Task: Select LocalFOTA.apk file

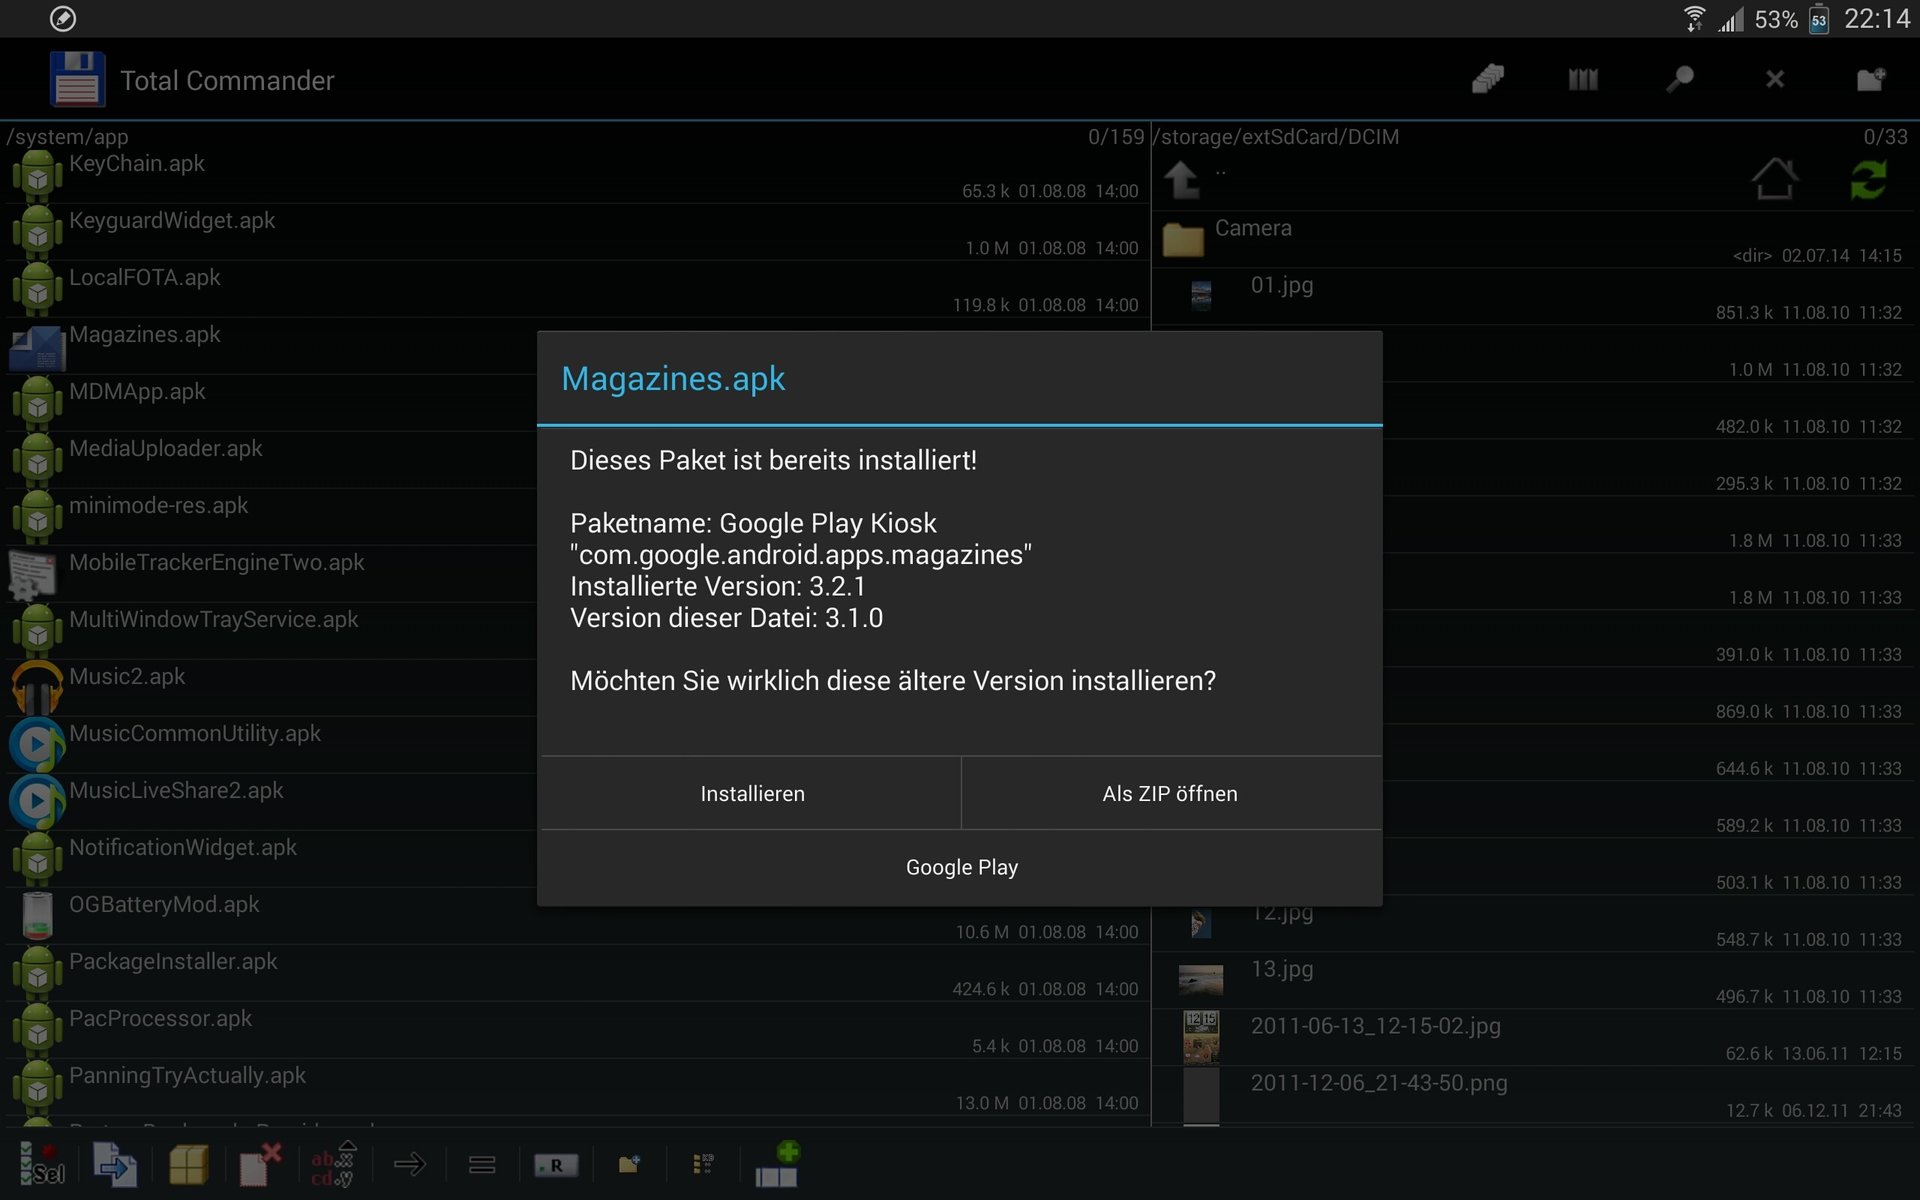Action: [575, 289]
